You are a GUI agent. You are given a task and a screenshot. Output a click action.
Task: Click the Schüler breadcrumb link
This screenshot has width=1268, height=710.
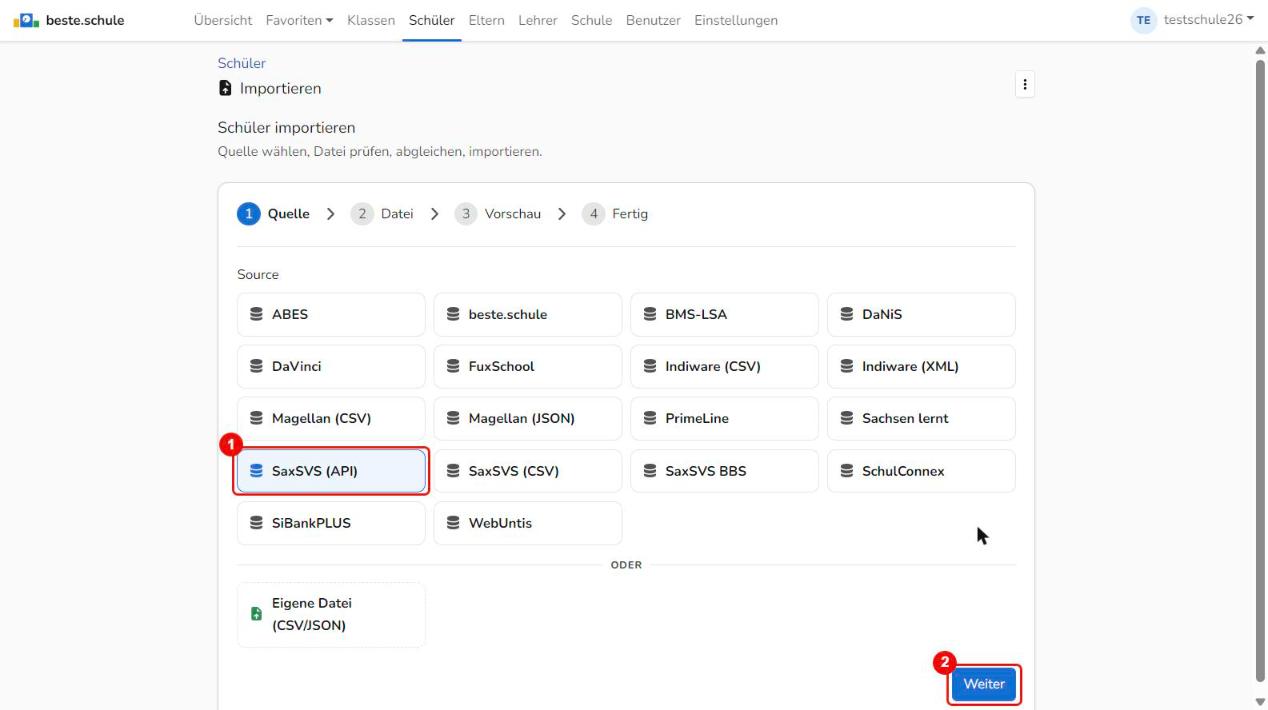241,63
